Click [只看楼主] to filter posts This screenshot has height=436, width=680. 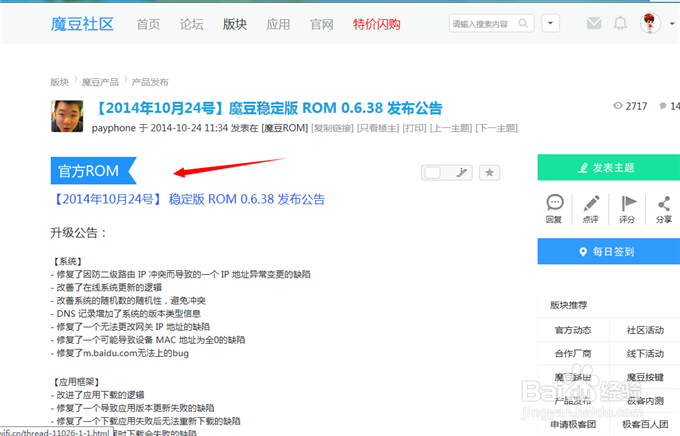tap(378, 128)
